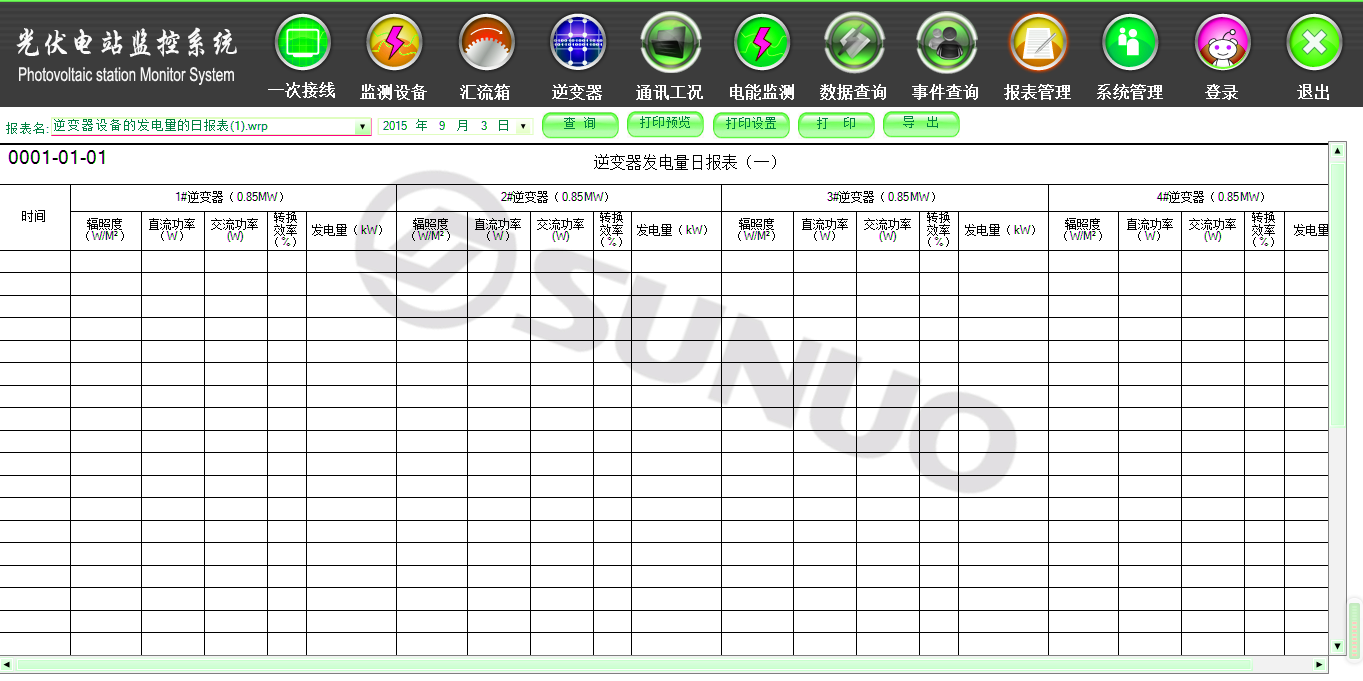Click the 查询 query button

point(580,124)
